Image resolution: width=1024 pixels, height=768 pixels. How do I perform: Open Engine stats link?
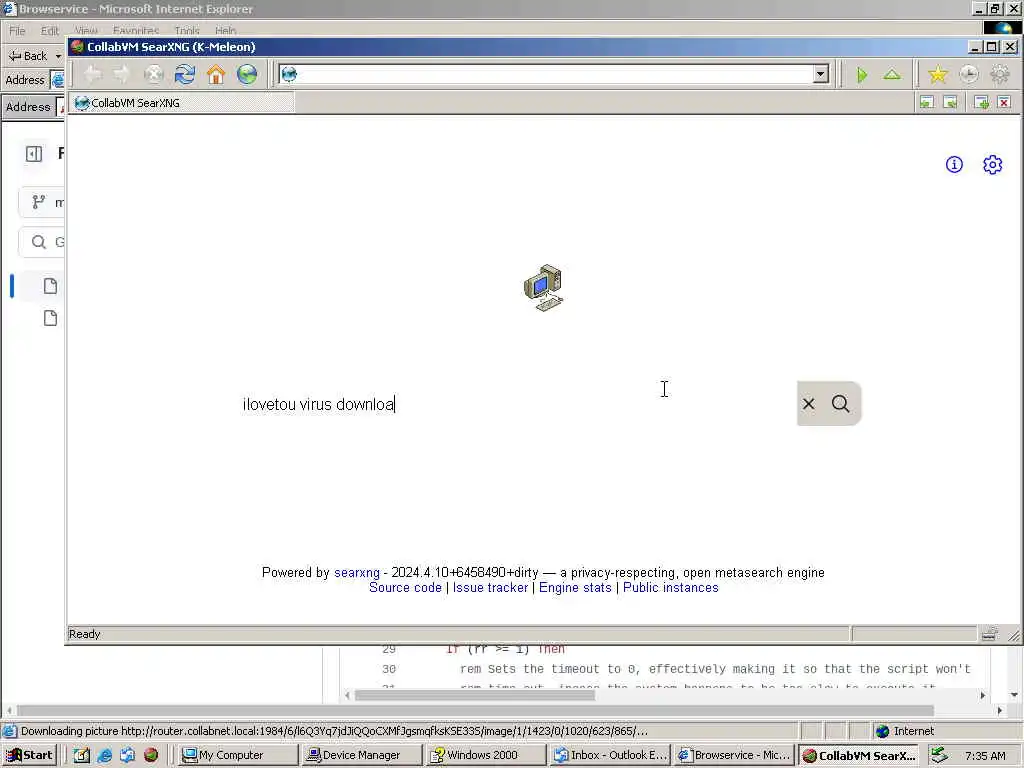(575, 588)
